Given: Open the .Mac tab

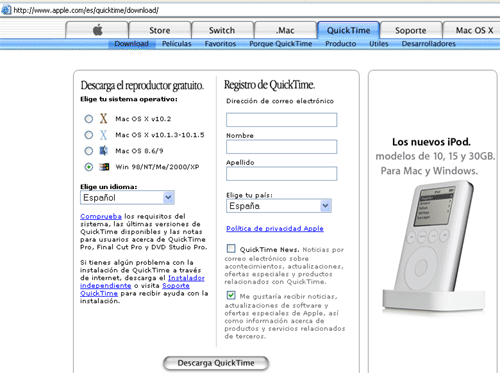Looking at the screenshot, I should [x=285, y=30].
